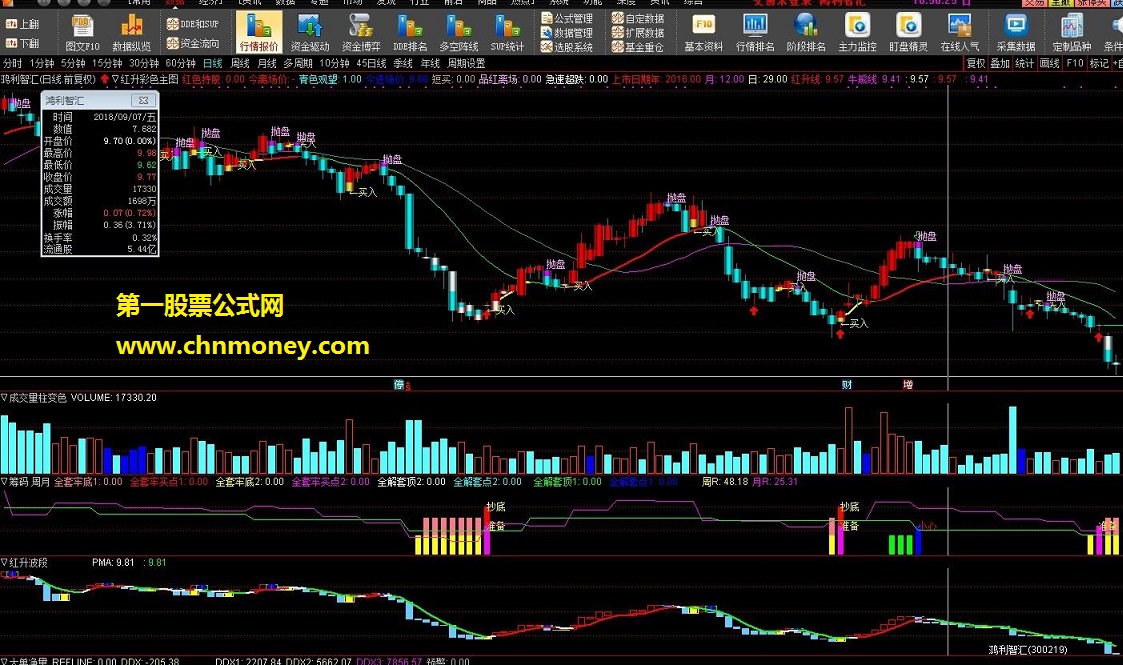The width and height of the screenshot is (1123, 665).
Task: Click the 标记 mark button
Action: click(1099, 64)
